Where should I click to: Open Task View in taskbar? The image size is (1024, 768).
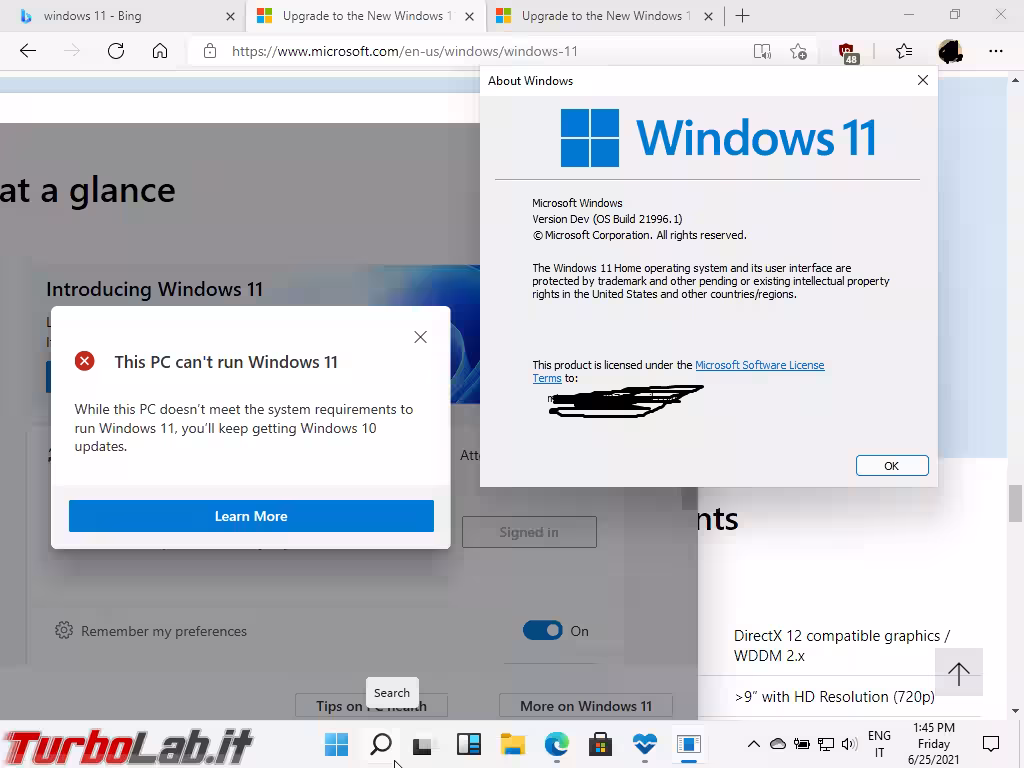click(423, 744)
